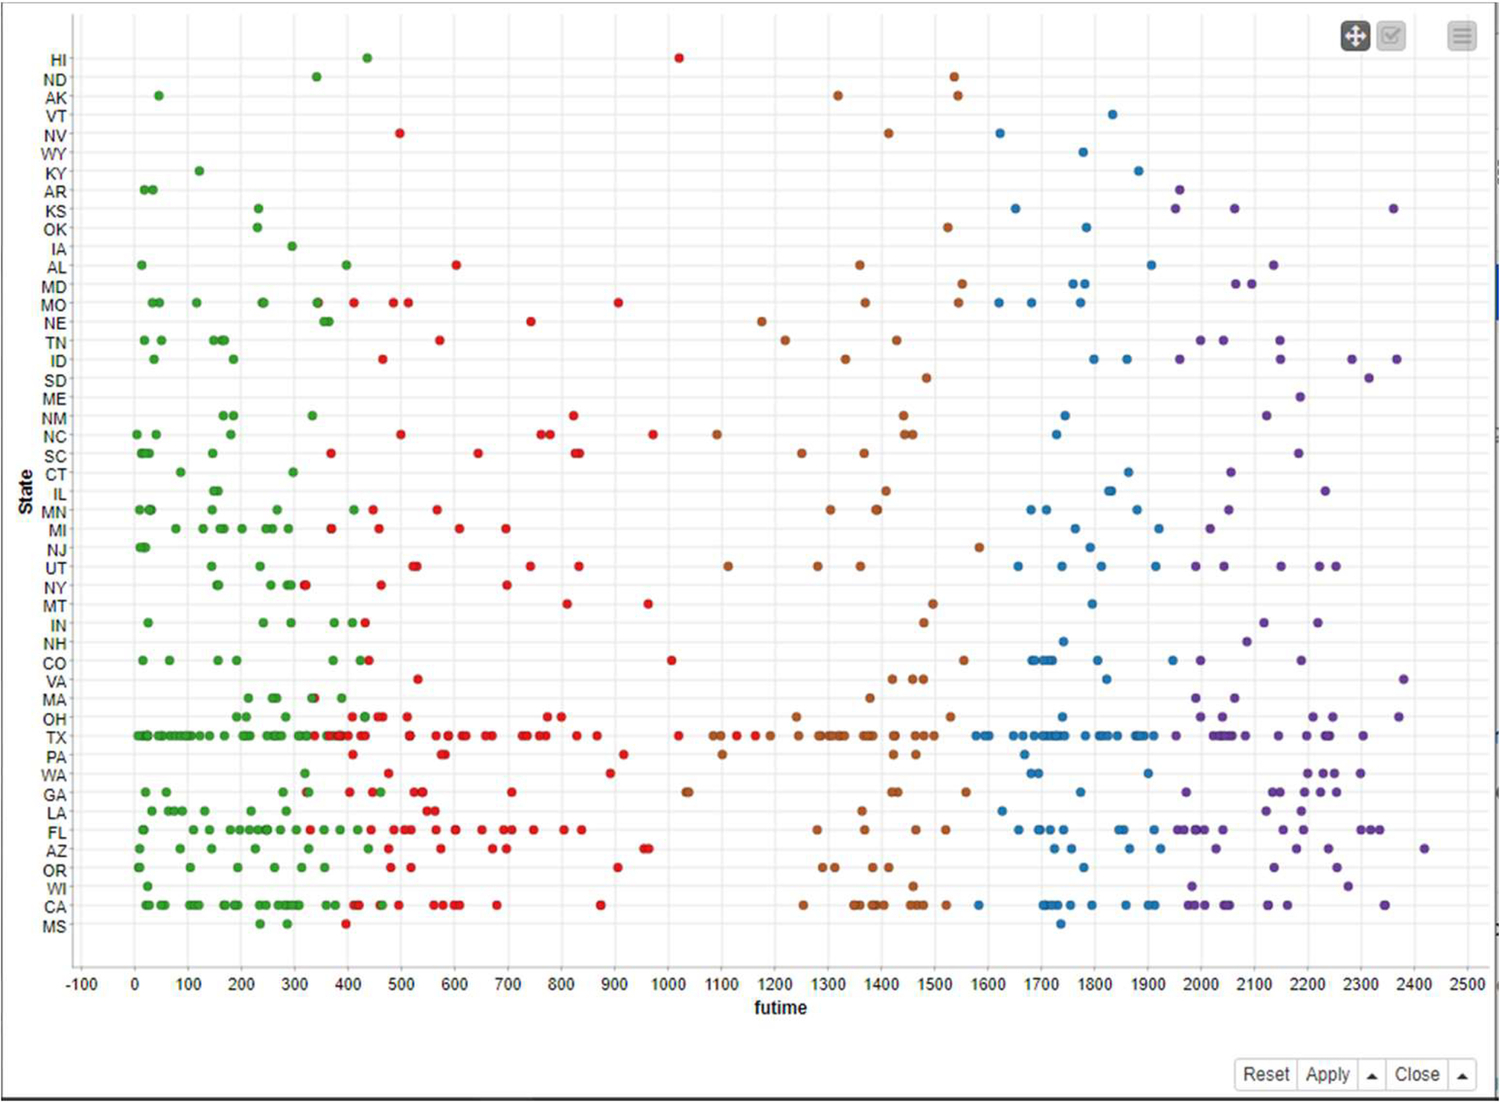Click the 'NC' state axis label
1500x1102 pixels.
click(55, 437)
